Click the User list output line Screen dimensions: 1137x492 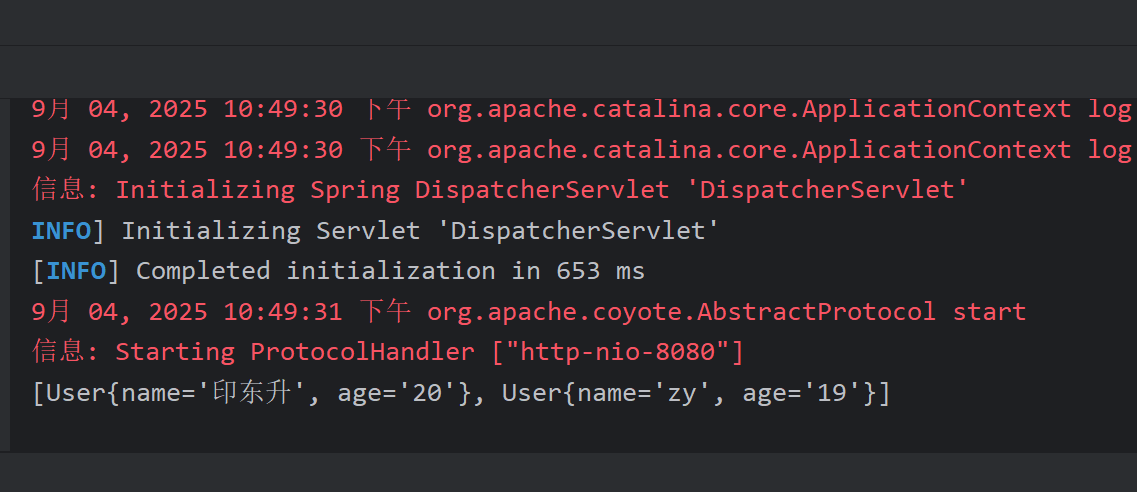(461, 393)
